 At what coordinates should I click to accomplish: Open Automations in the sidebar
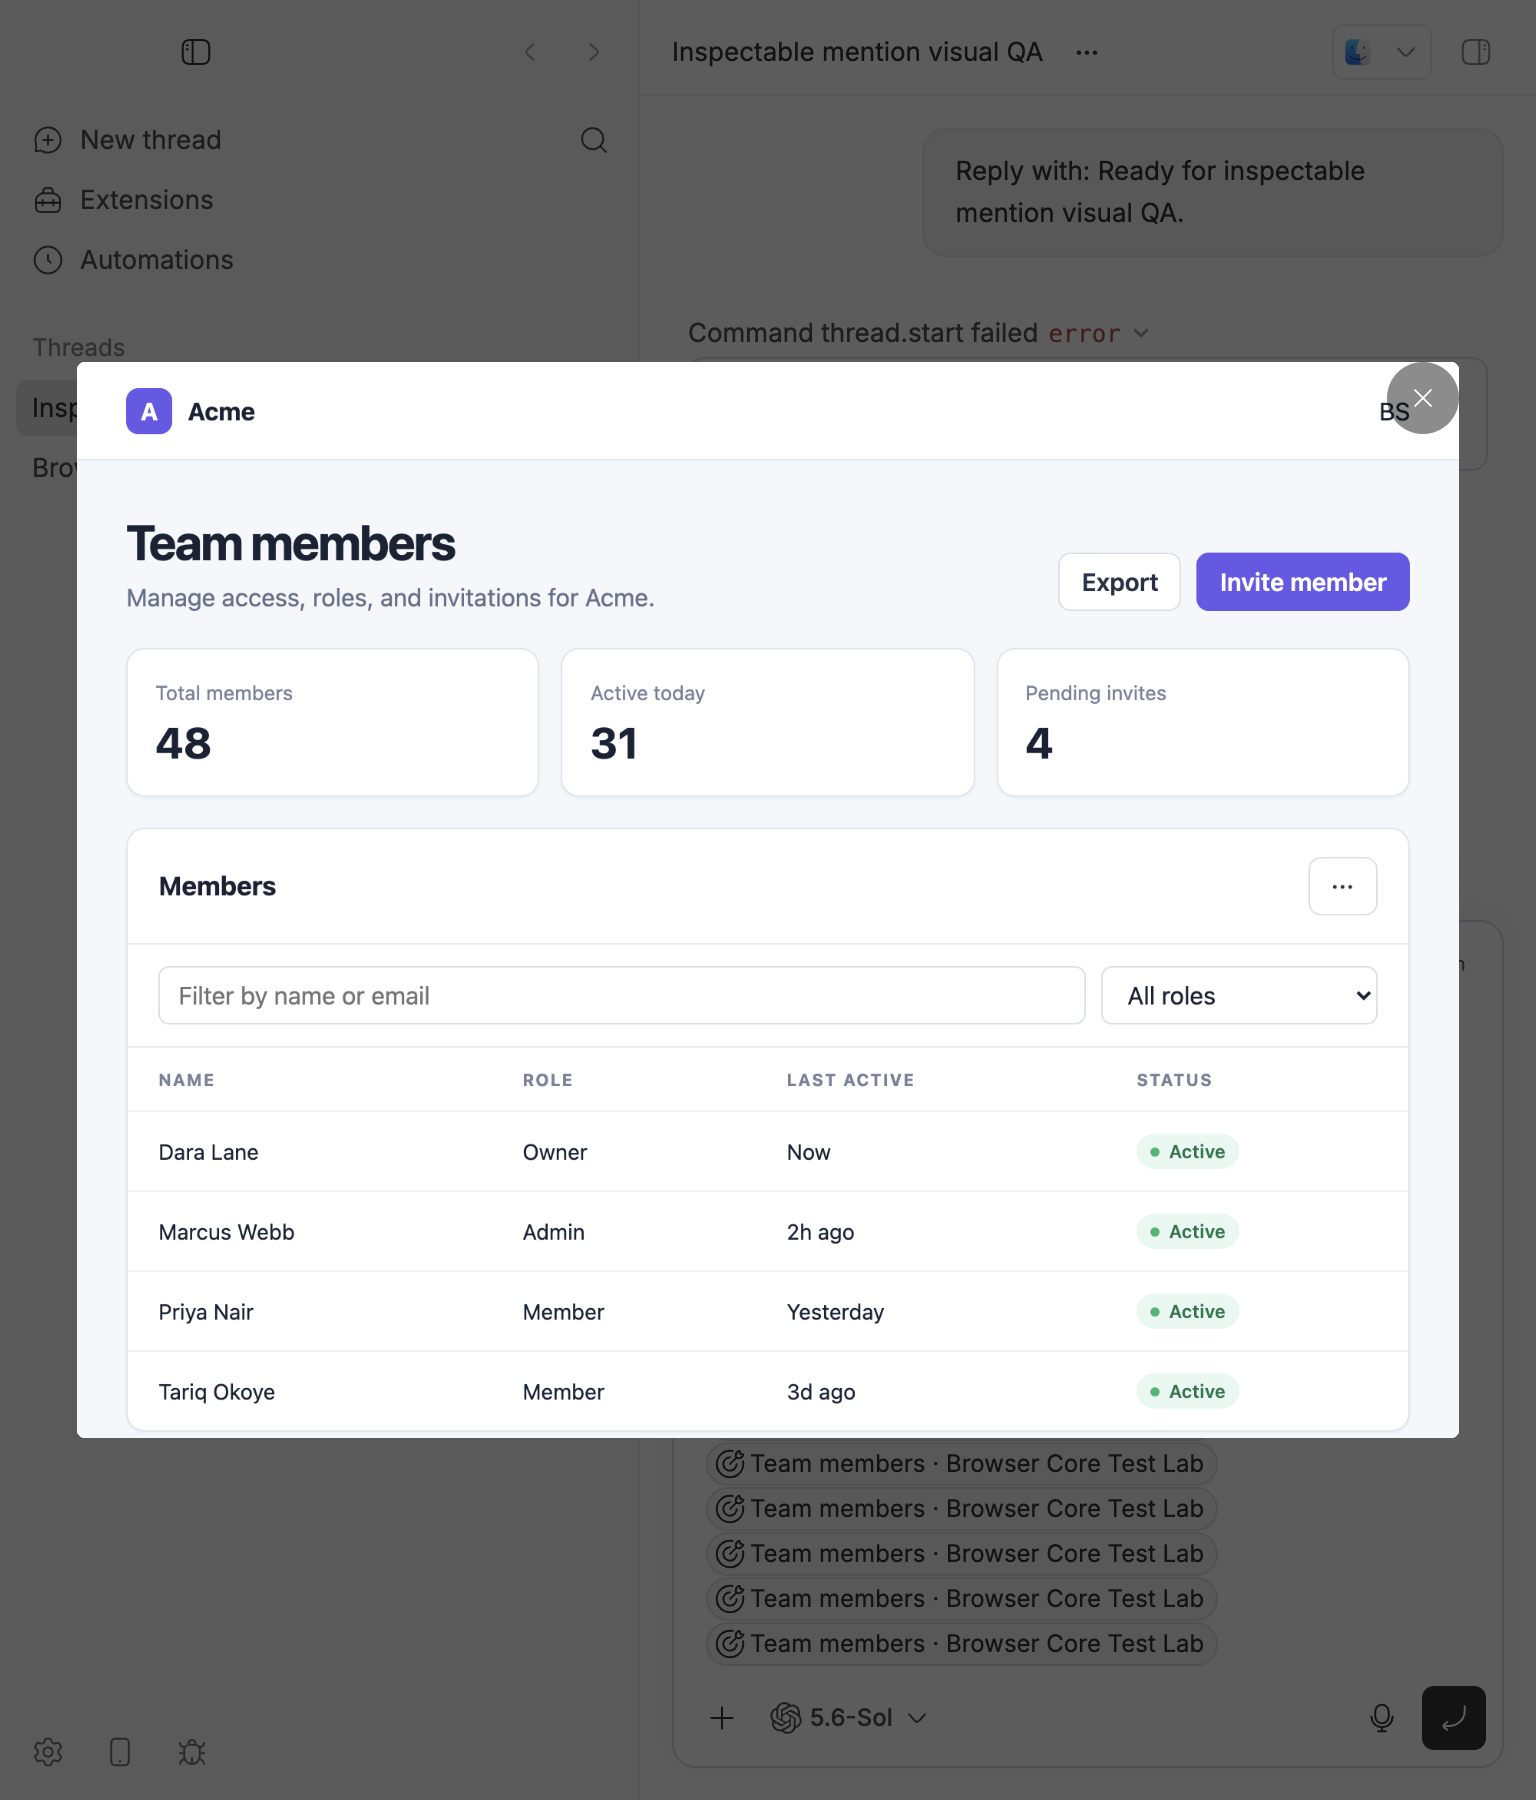pos(134,260)
